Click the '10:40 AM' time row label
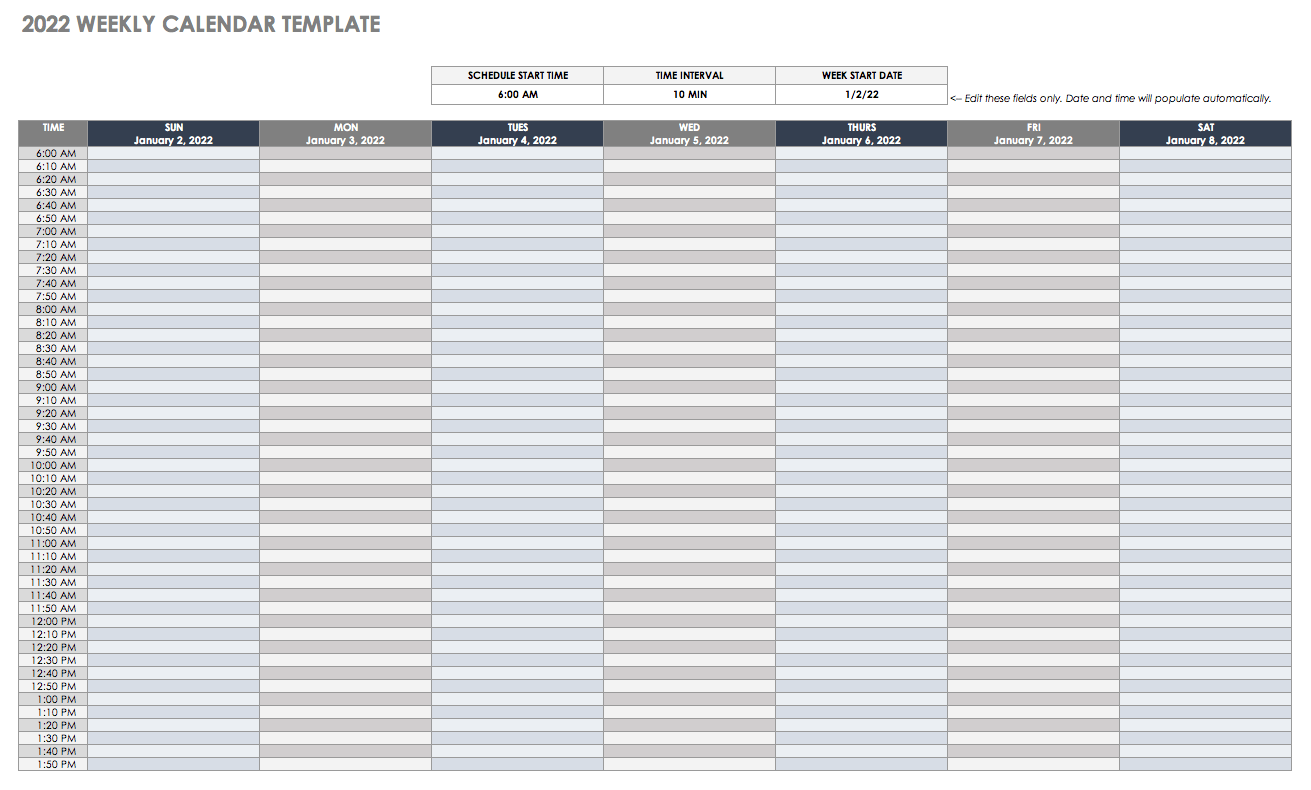This screenshot has width=1311, height=790. (53, 517)
